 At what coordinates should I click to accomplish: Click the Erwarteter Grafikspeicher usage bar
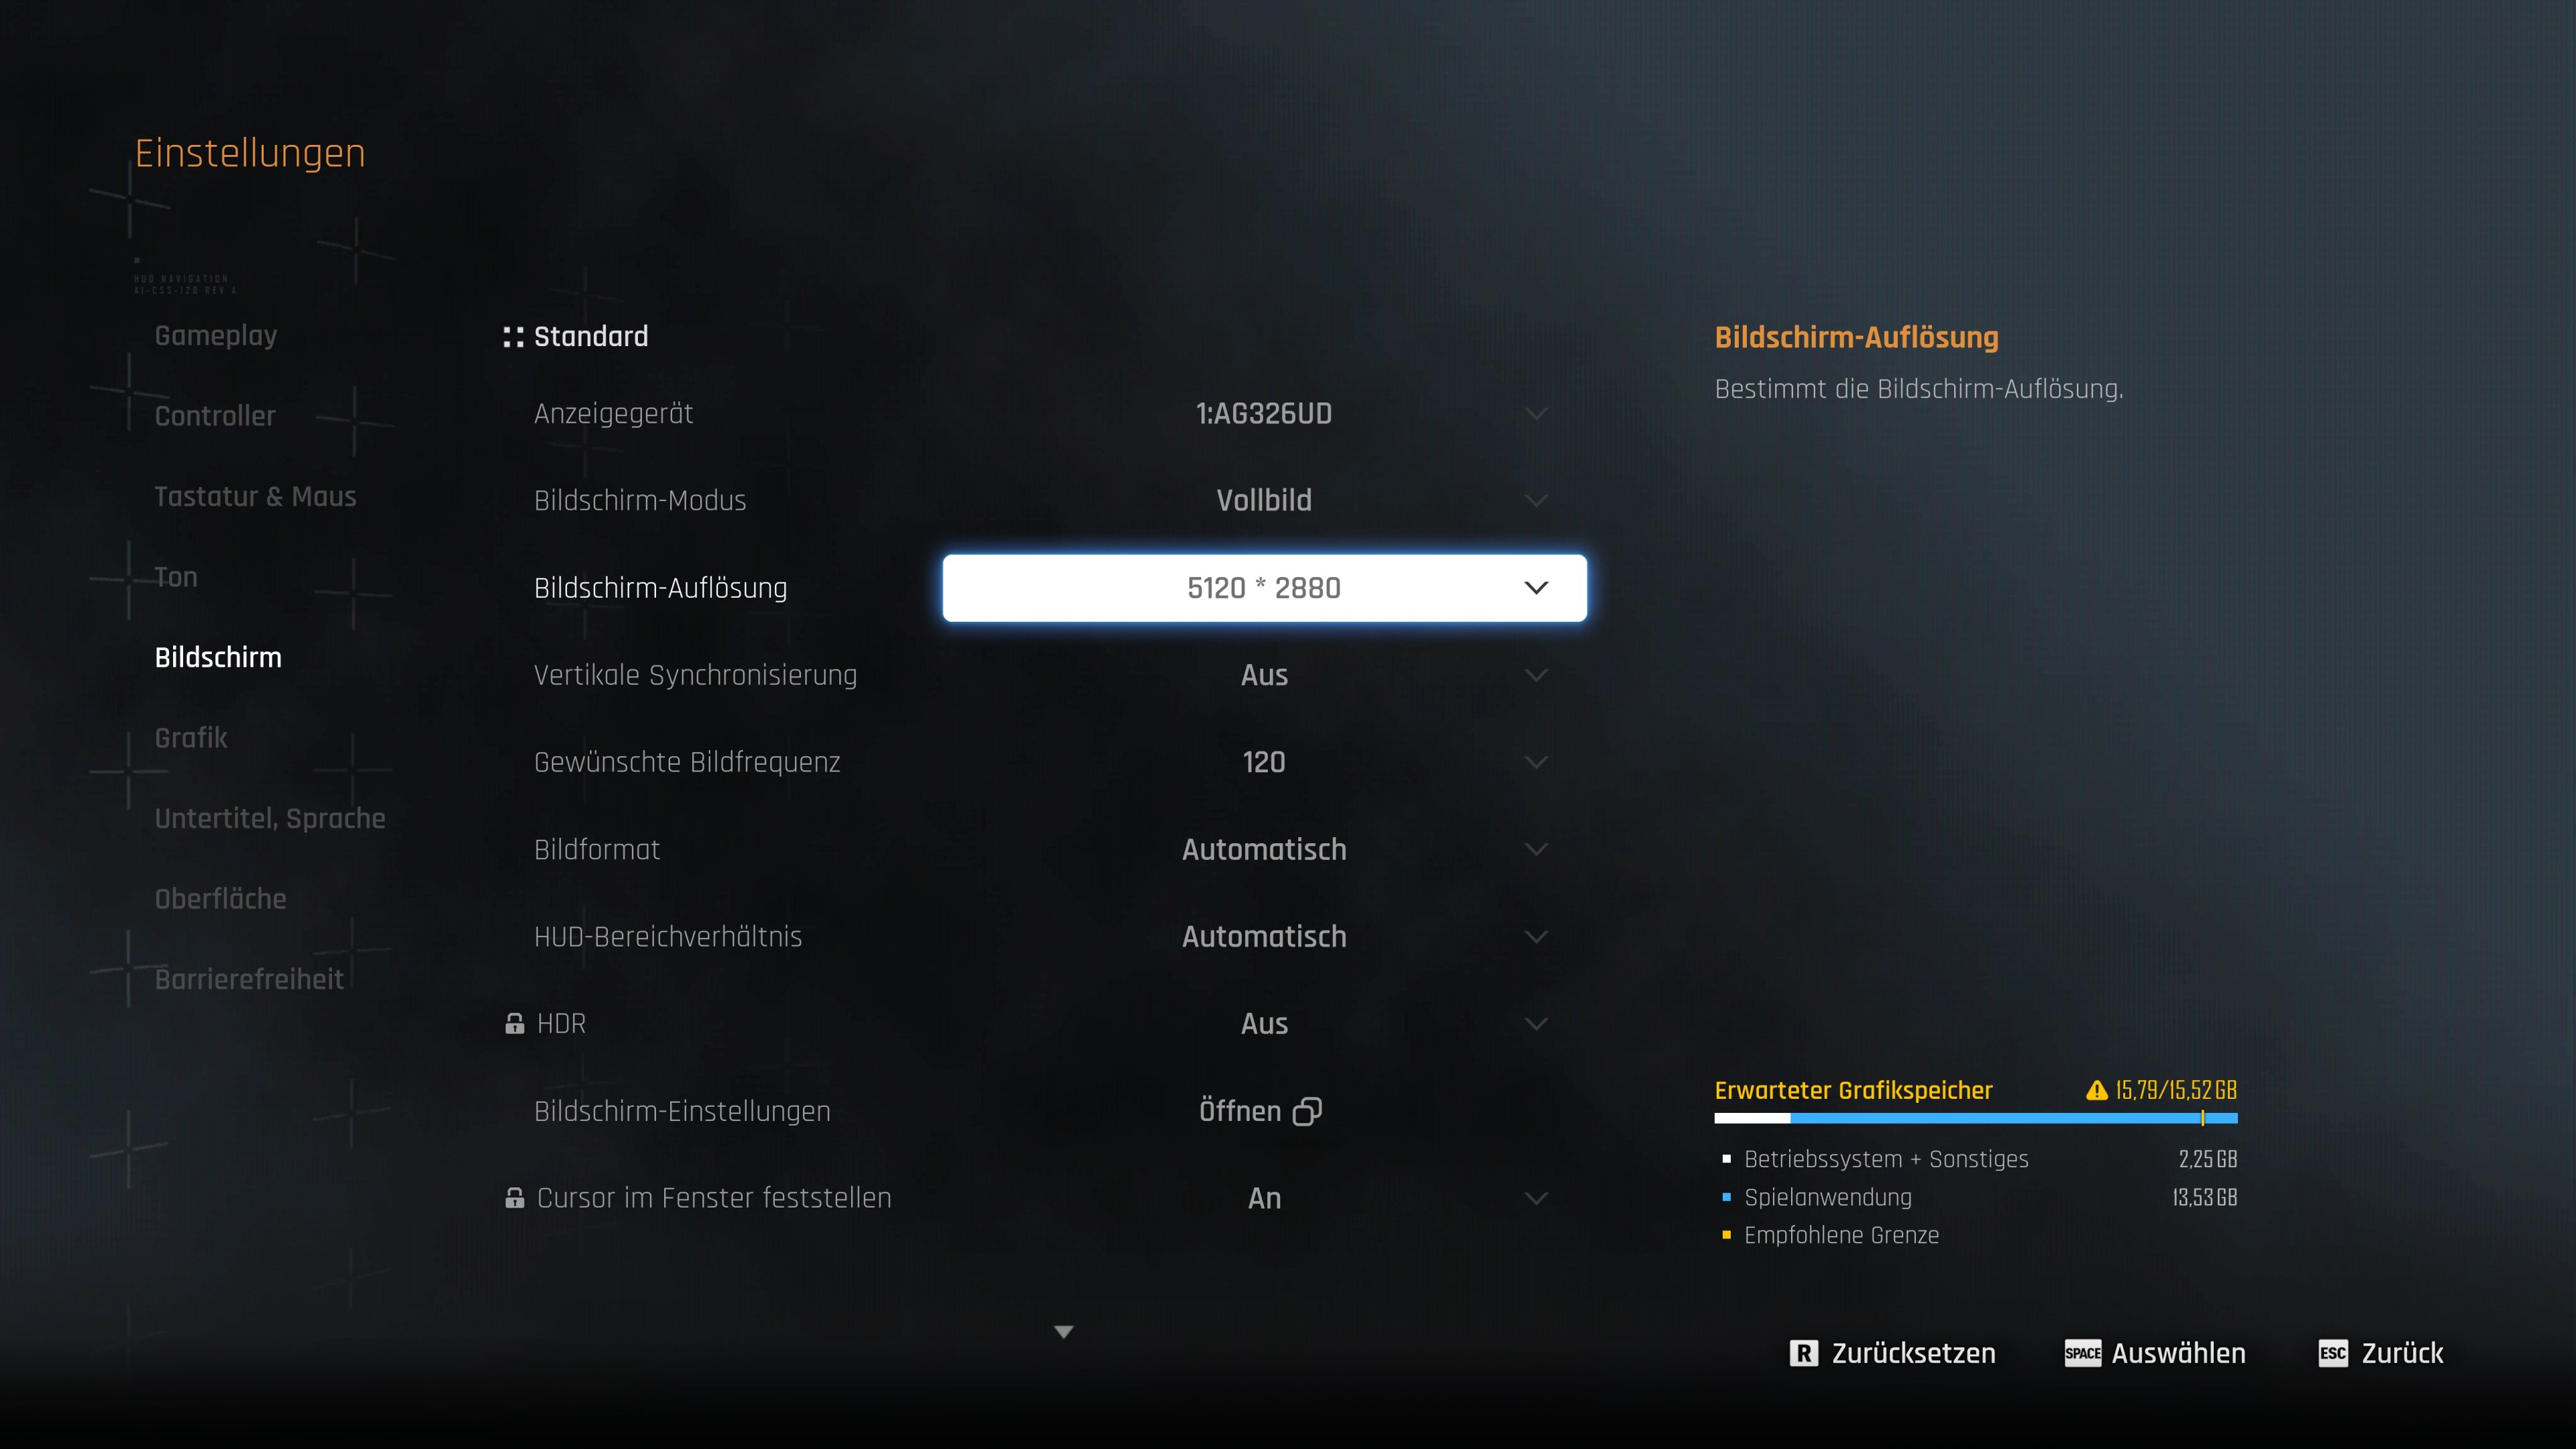pos(1975,1118)
